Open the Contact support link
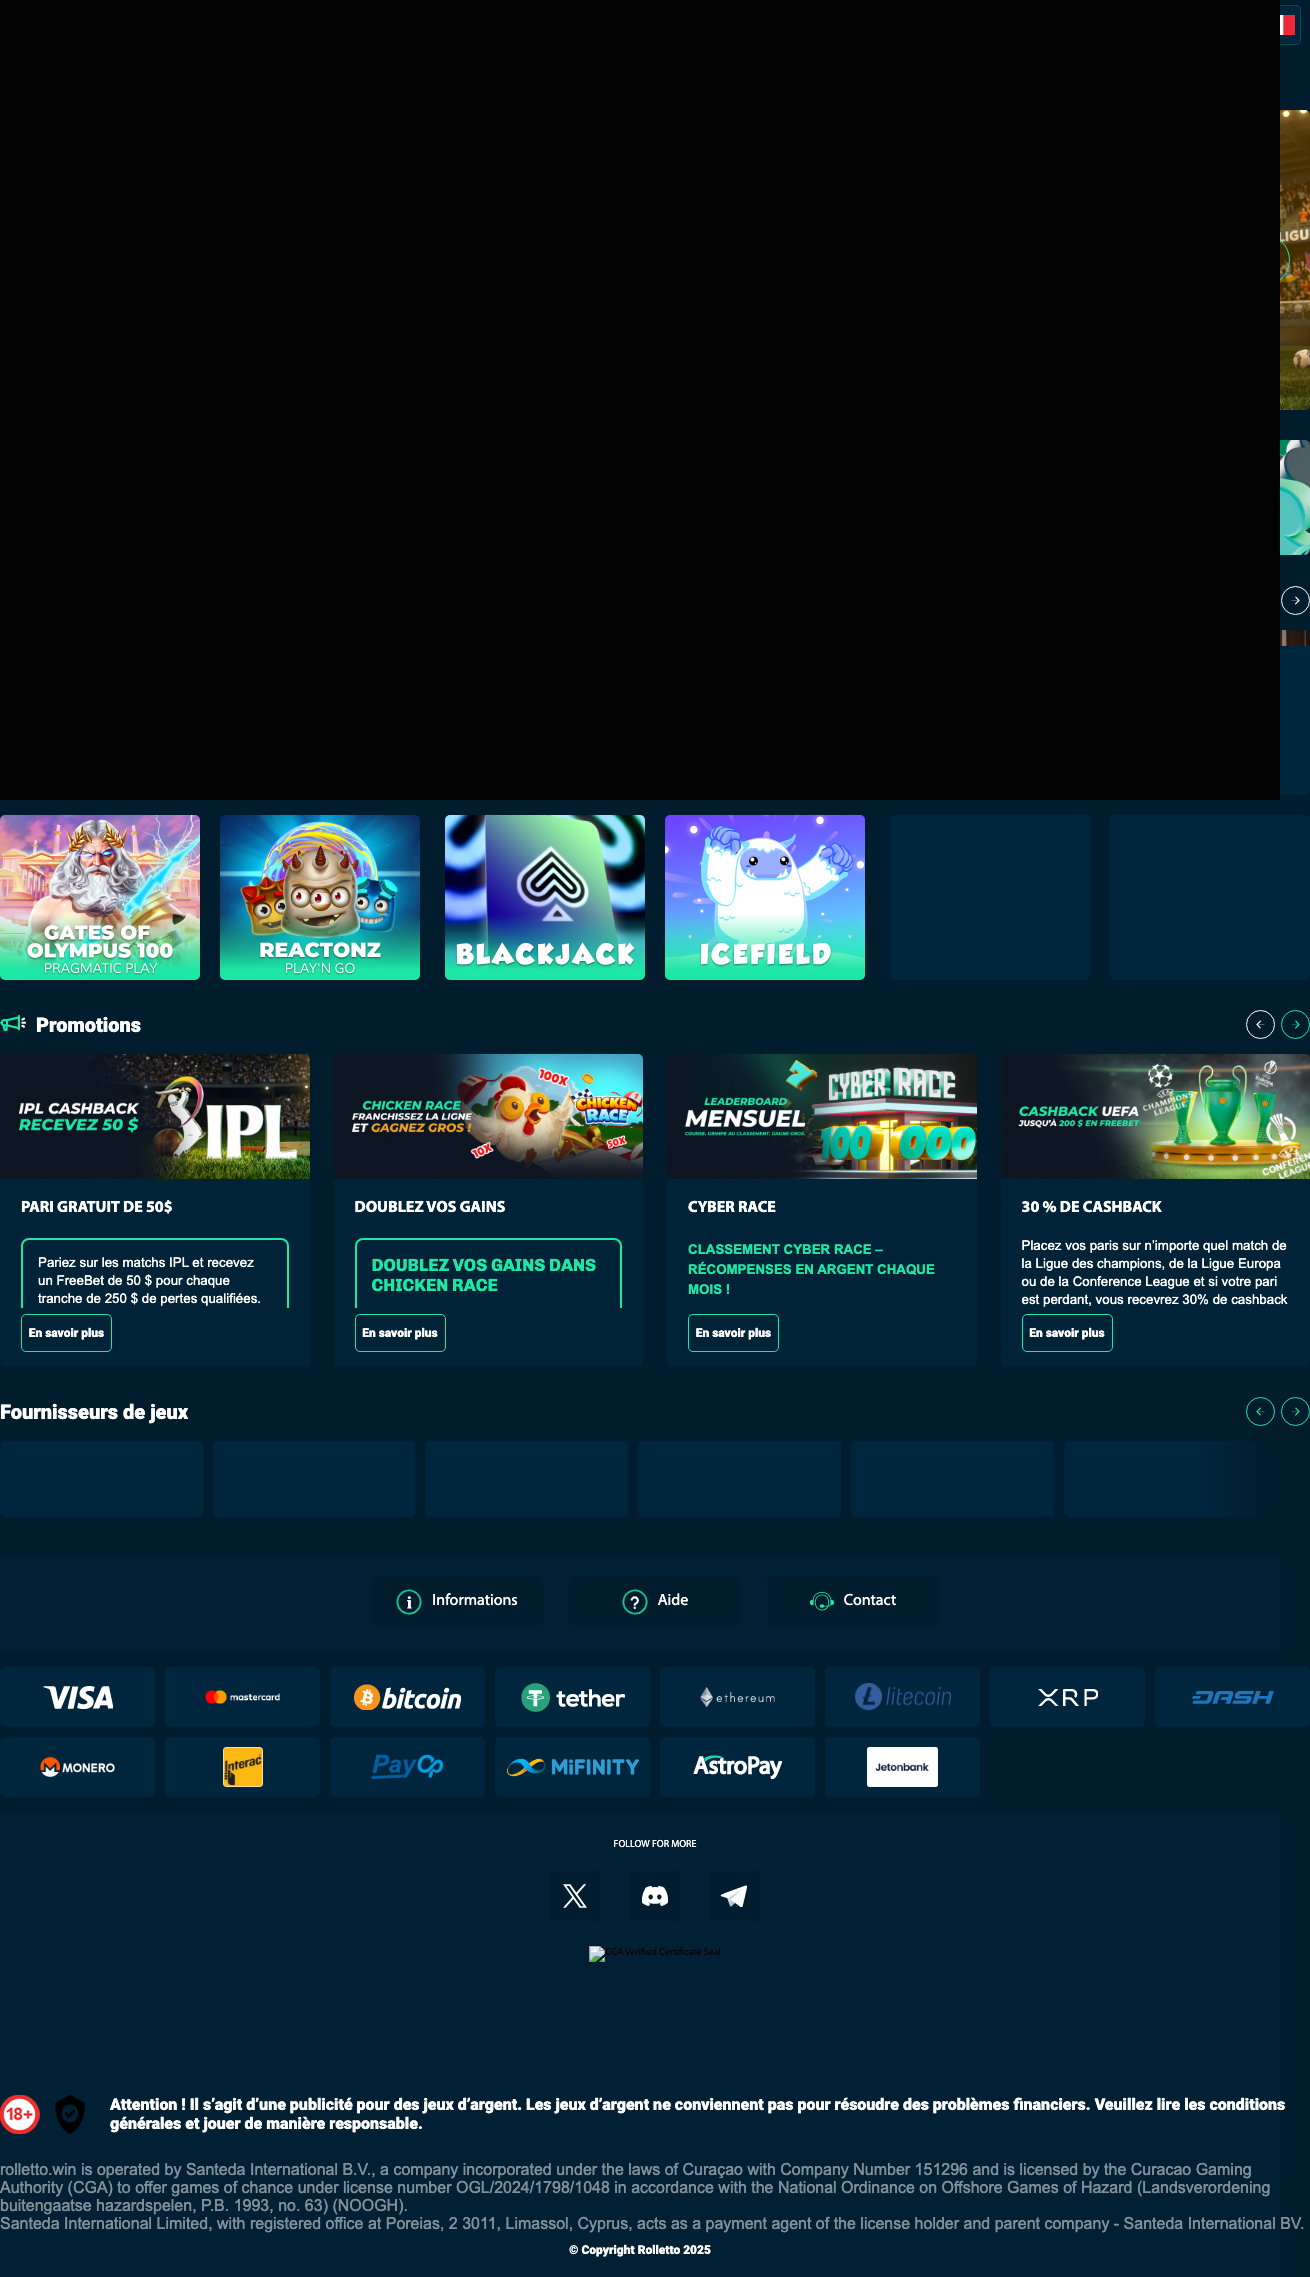 coord(853,1601)
